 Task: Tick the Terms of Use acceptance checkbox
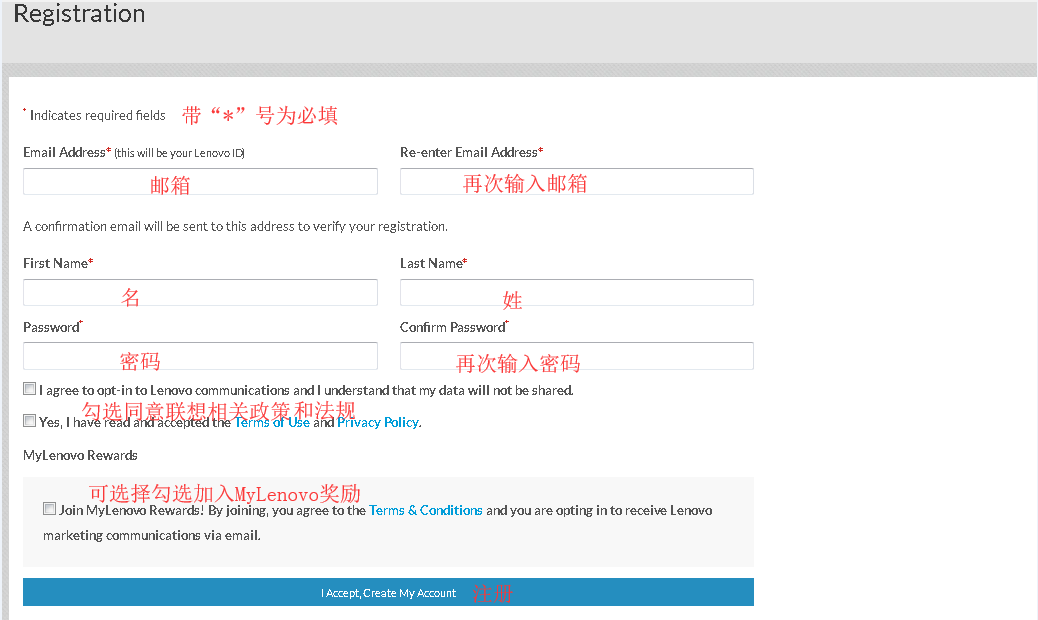click(x=30, y=421)
